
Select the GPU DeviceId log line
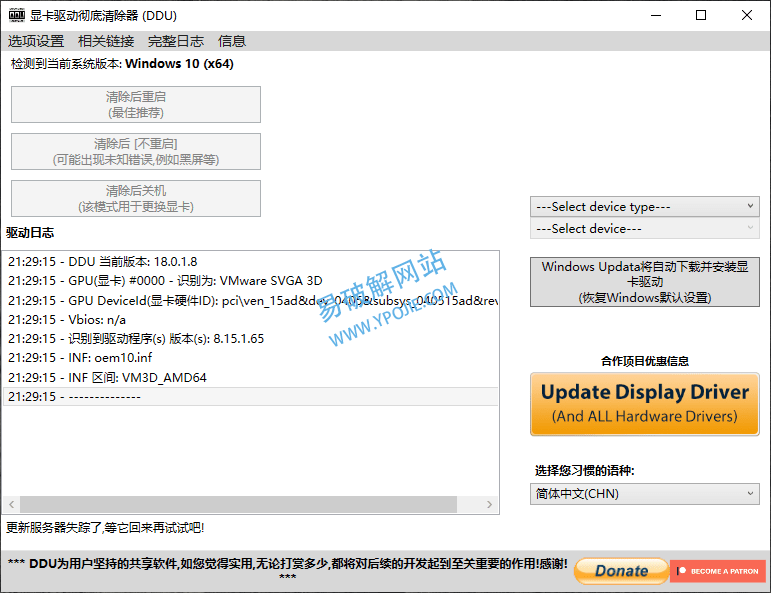pos(251,300)
